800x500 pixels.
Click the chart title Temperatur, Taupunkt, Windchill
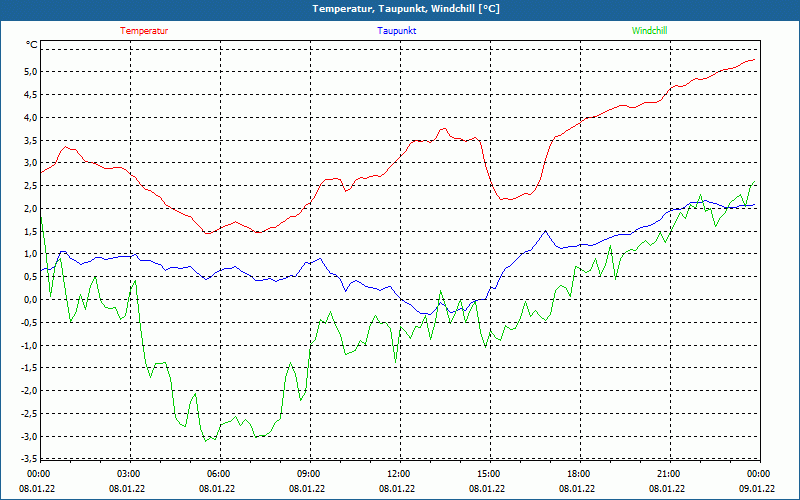406,9
